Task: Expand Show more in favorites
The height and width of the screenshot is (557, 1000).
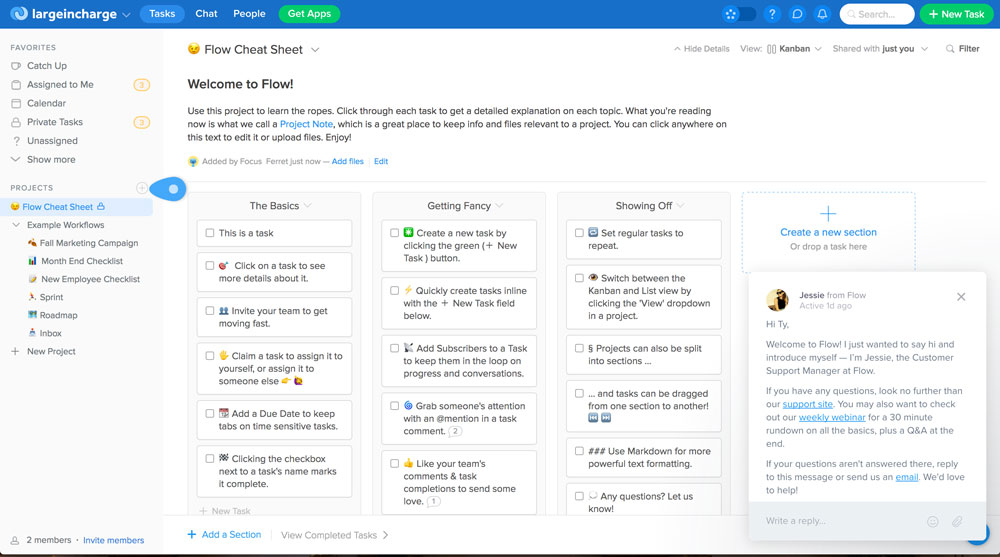Action: pos(51,160)
